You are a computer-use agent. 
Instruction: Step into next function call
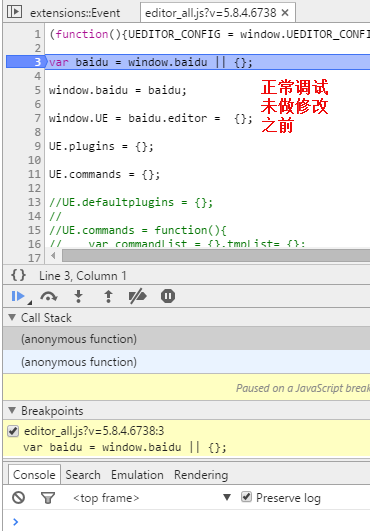coord(79,296)
